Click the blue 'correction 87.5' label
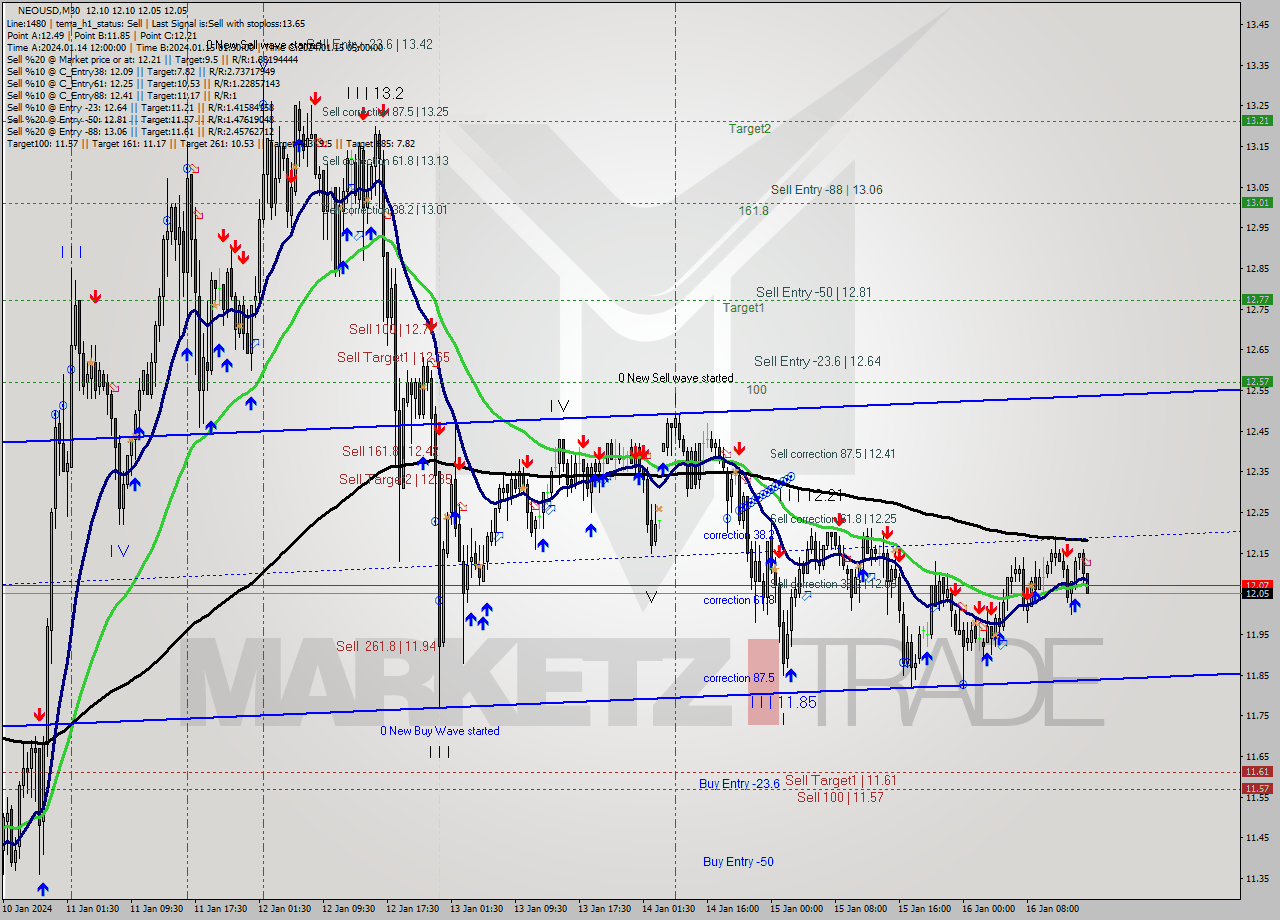Image resolution: width=1280 pixels, height=920 pixels. (x=738, y=678)
